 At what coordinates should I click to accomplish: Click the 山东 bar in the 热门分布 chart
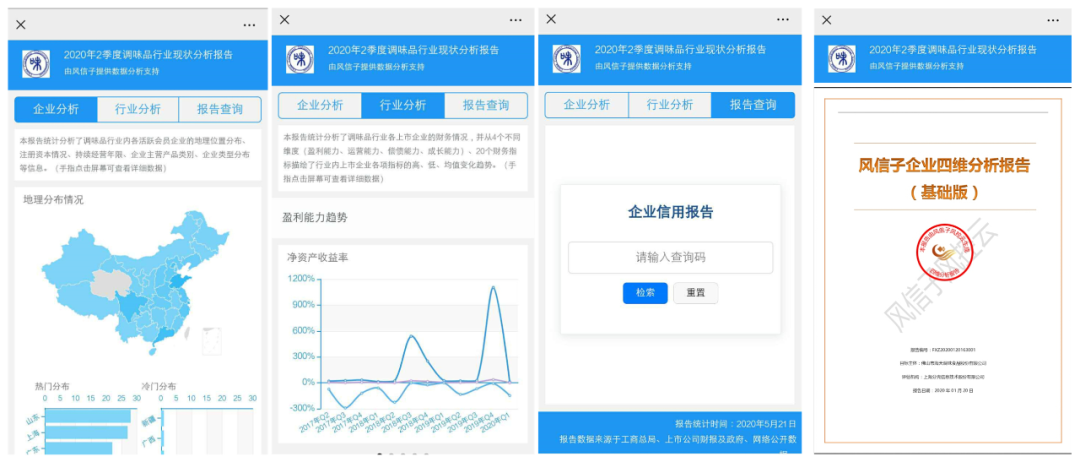pyautogui.click(x=87, y=415)
